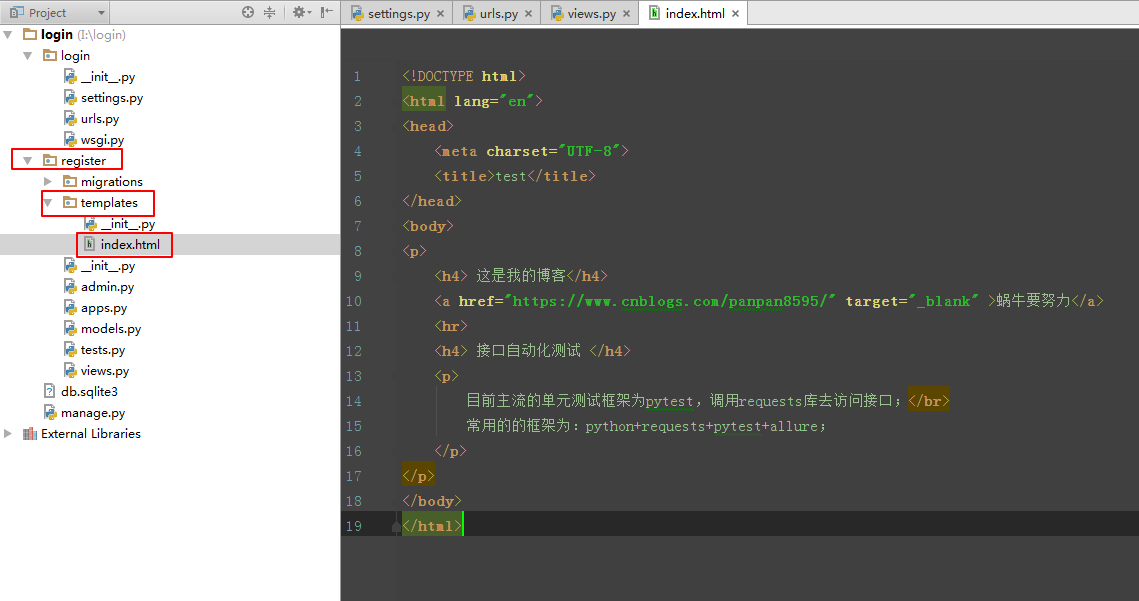Select the migrations folder

(103, 182)
